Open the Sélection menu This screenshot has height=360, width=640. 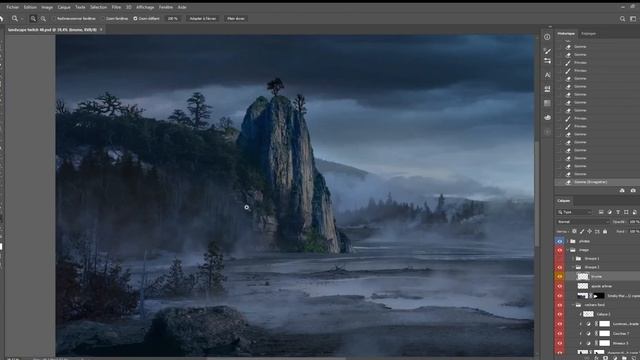pyautogui.click(x=98, y=7)
